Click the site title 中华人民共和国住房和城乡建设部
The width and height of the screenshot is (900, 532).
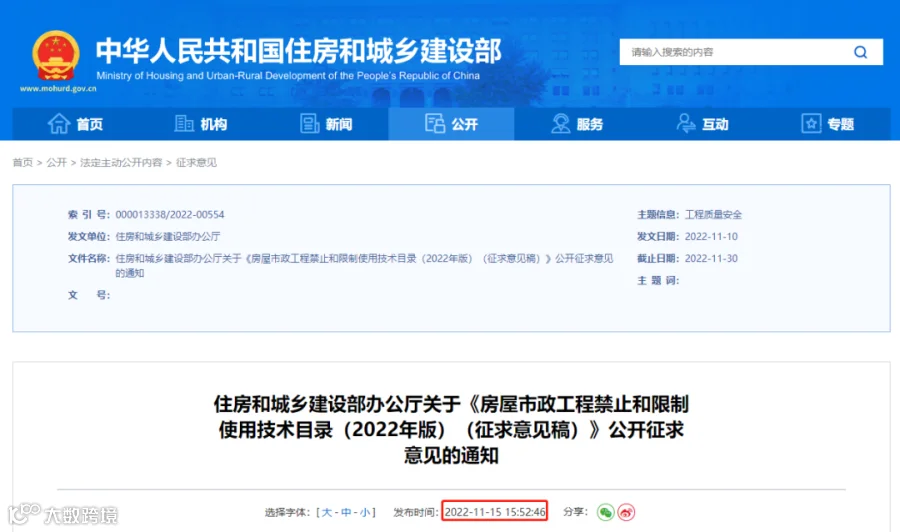click(x=298, y=51)
